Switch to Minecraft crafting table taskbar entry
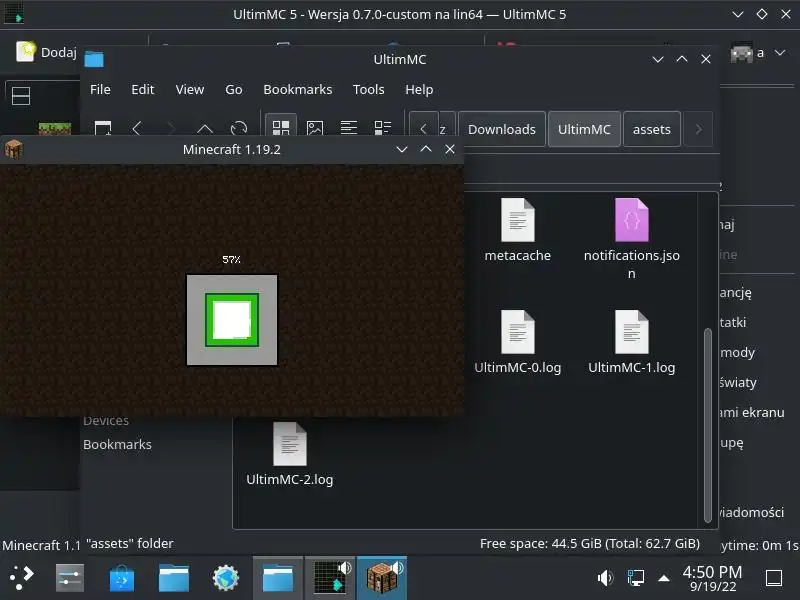 point(382,578)
